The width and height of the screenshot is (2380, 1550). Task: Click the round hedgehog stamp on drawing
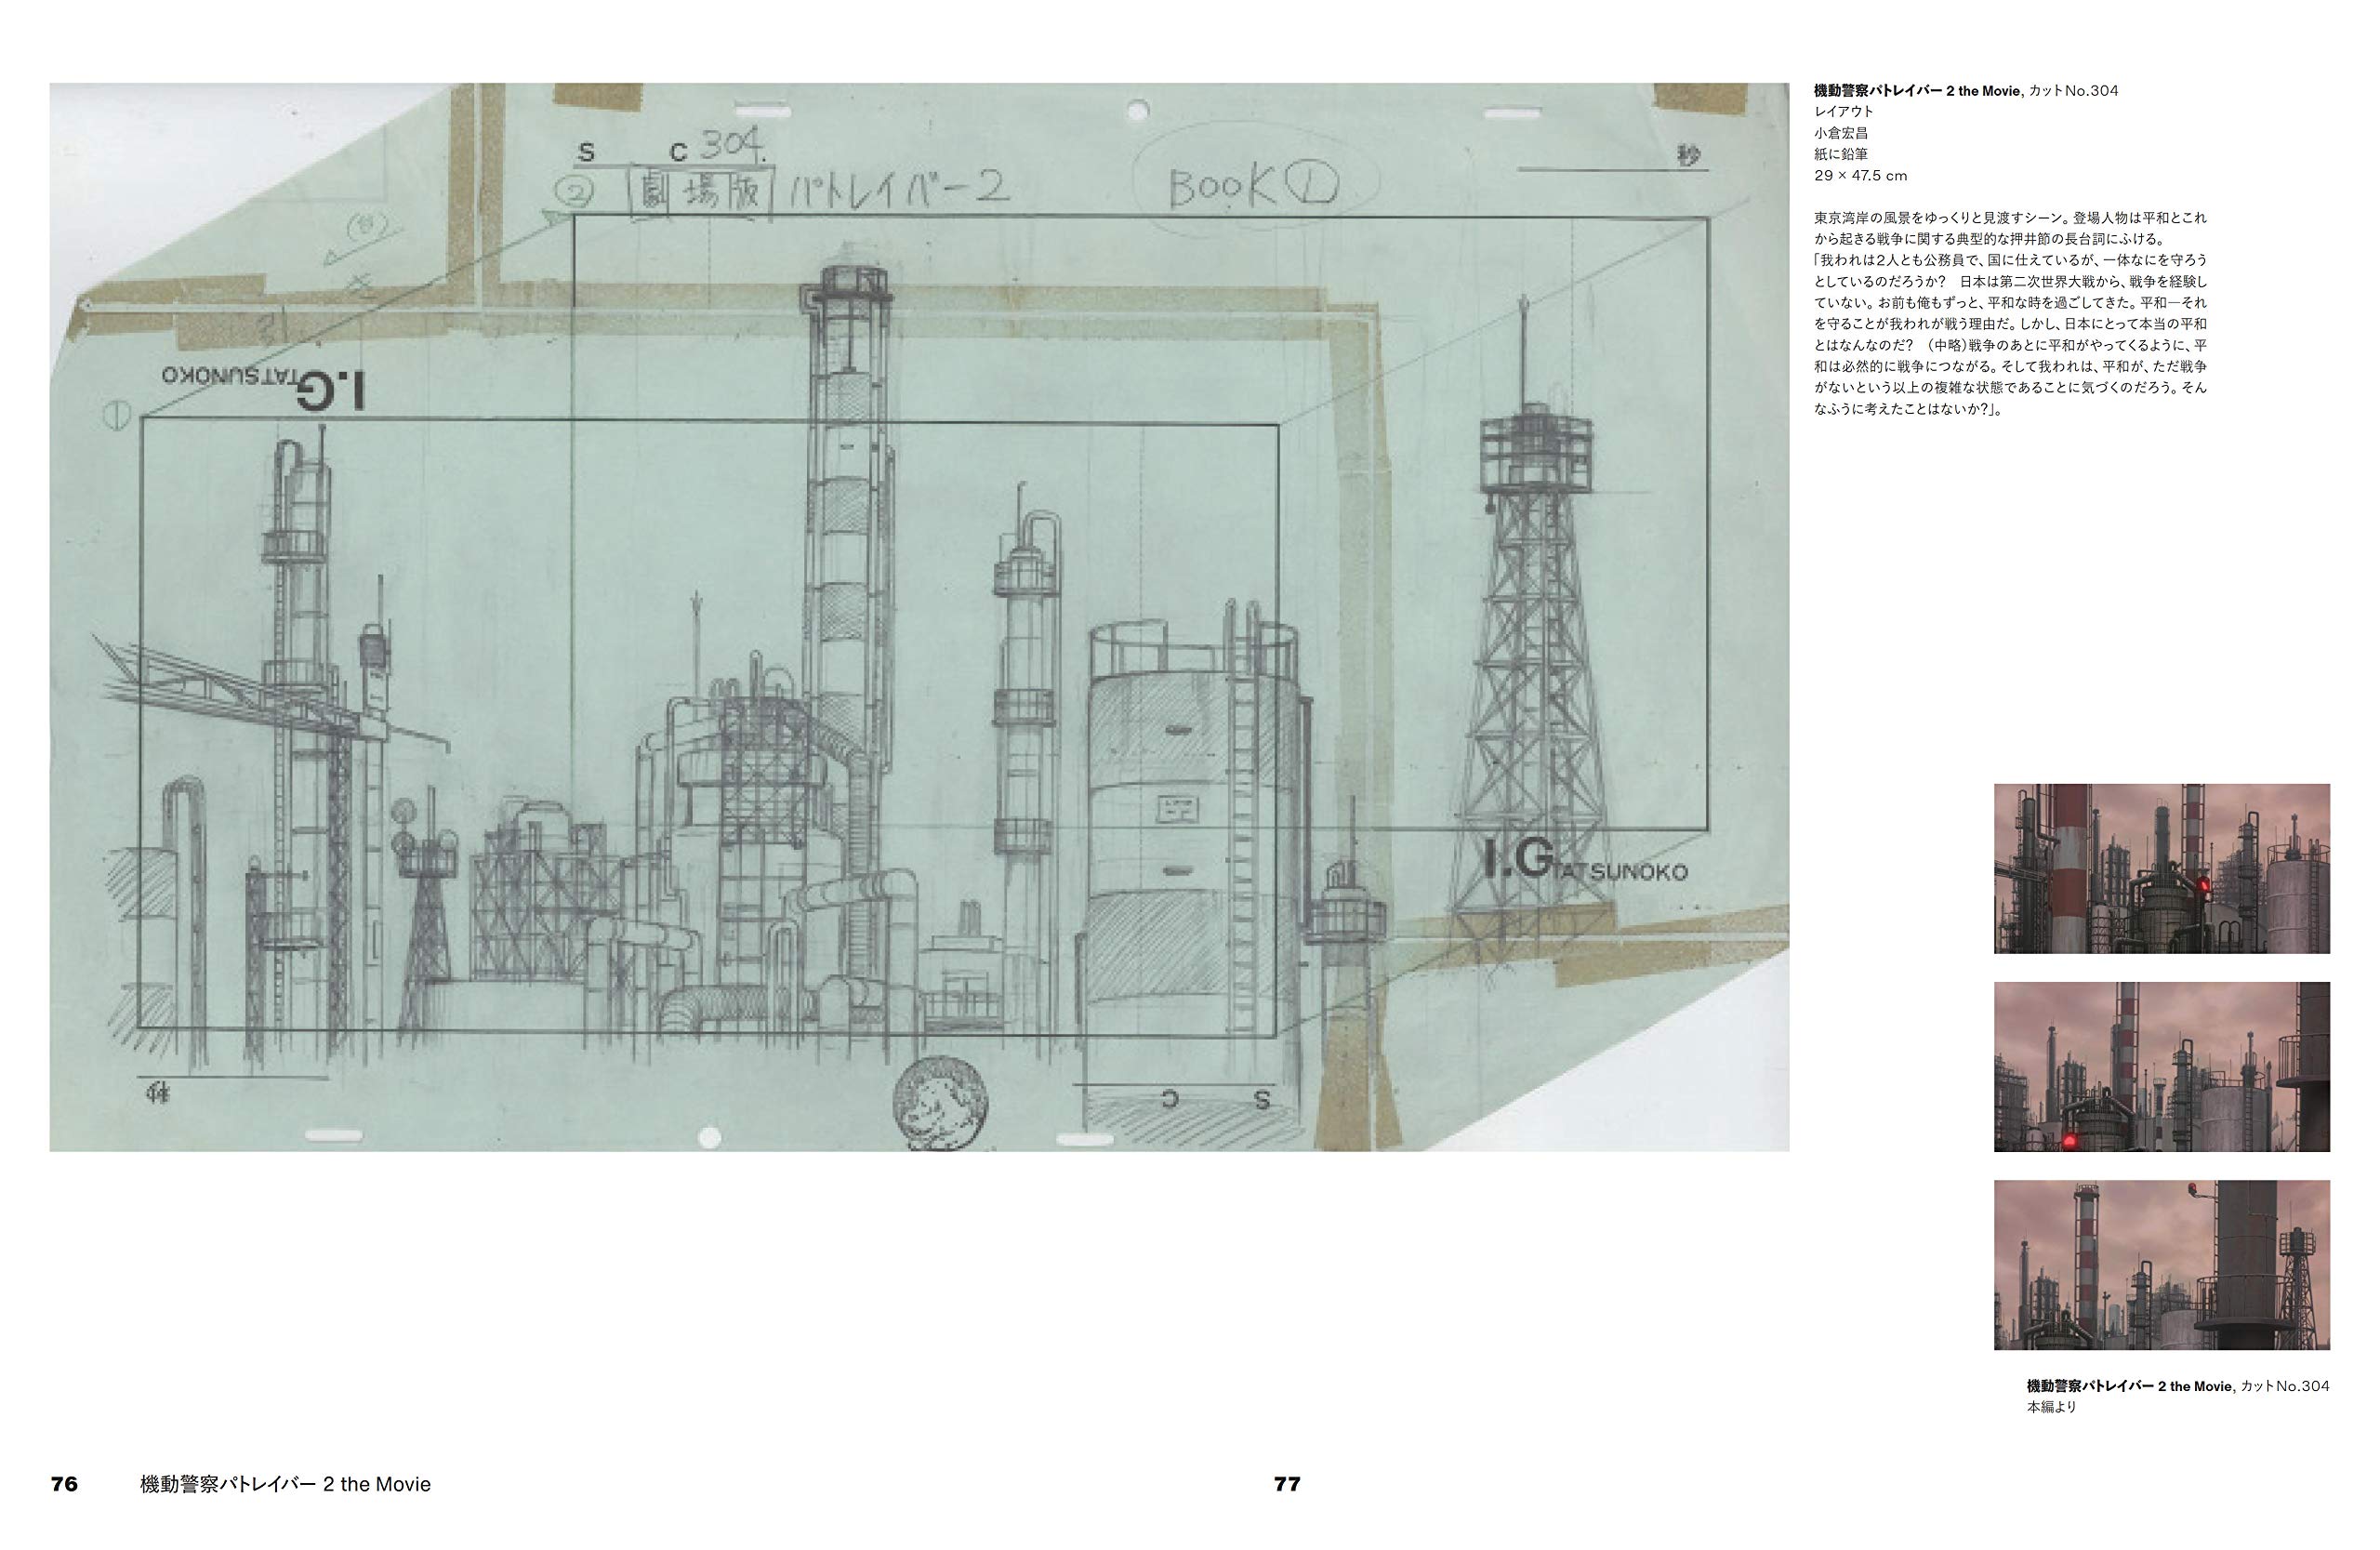pyautogui.click(x=942, y=1103)
